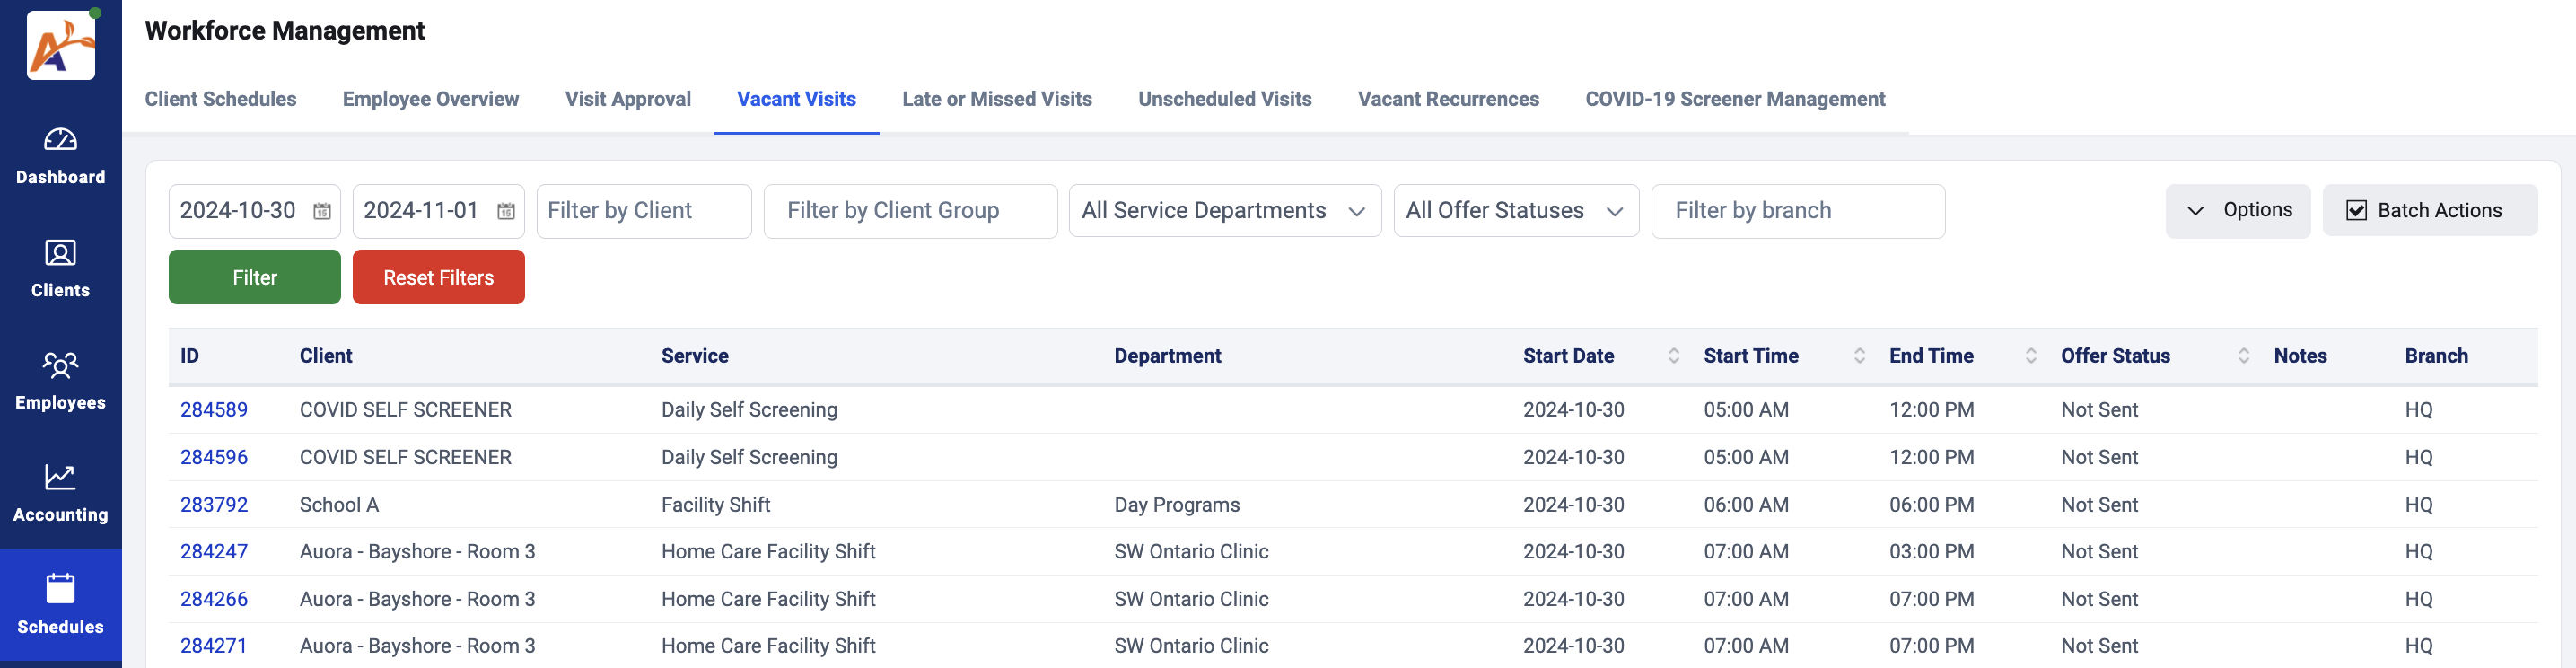Open the Employees group icon
The width and height of the screenshot is (2576, 668).
60,365
